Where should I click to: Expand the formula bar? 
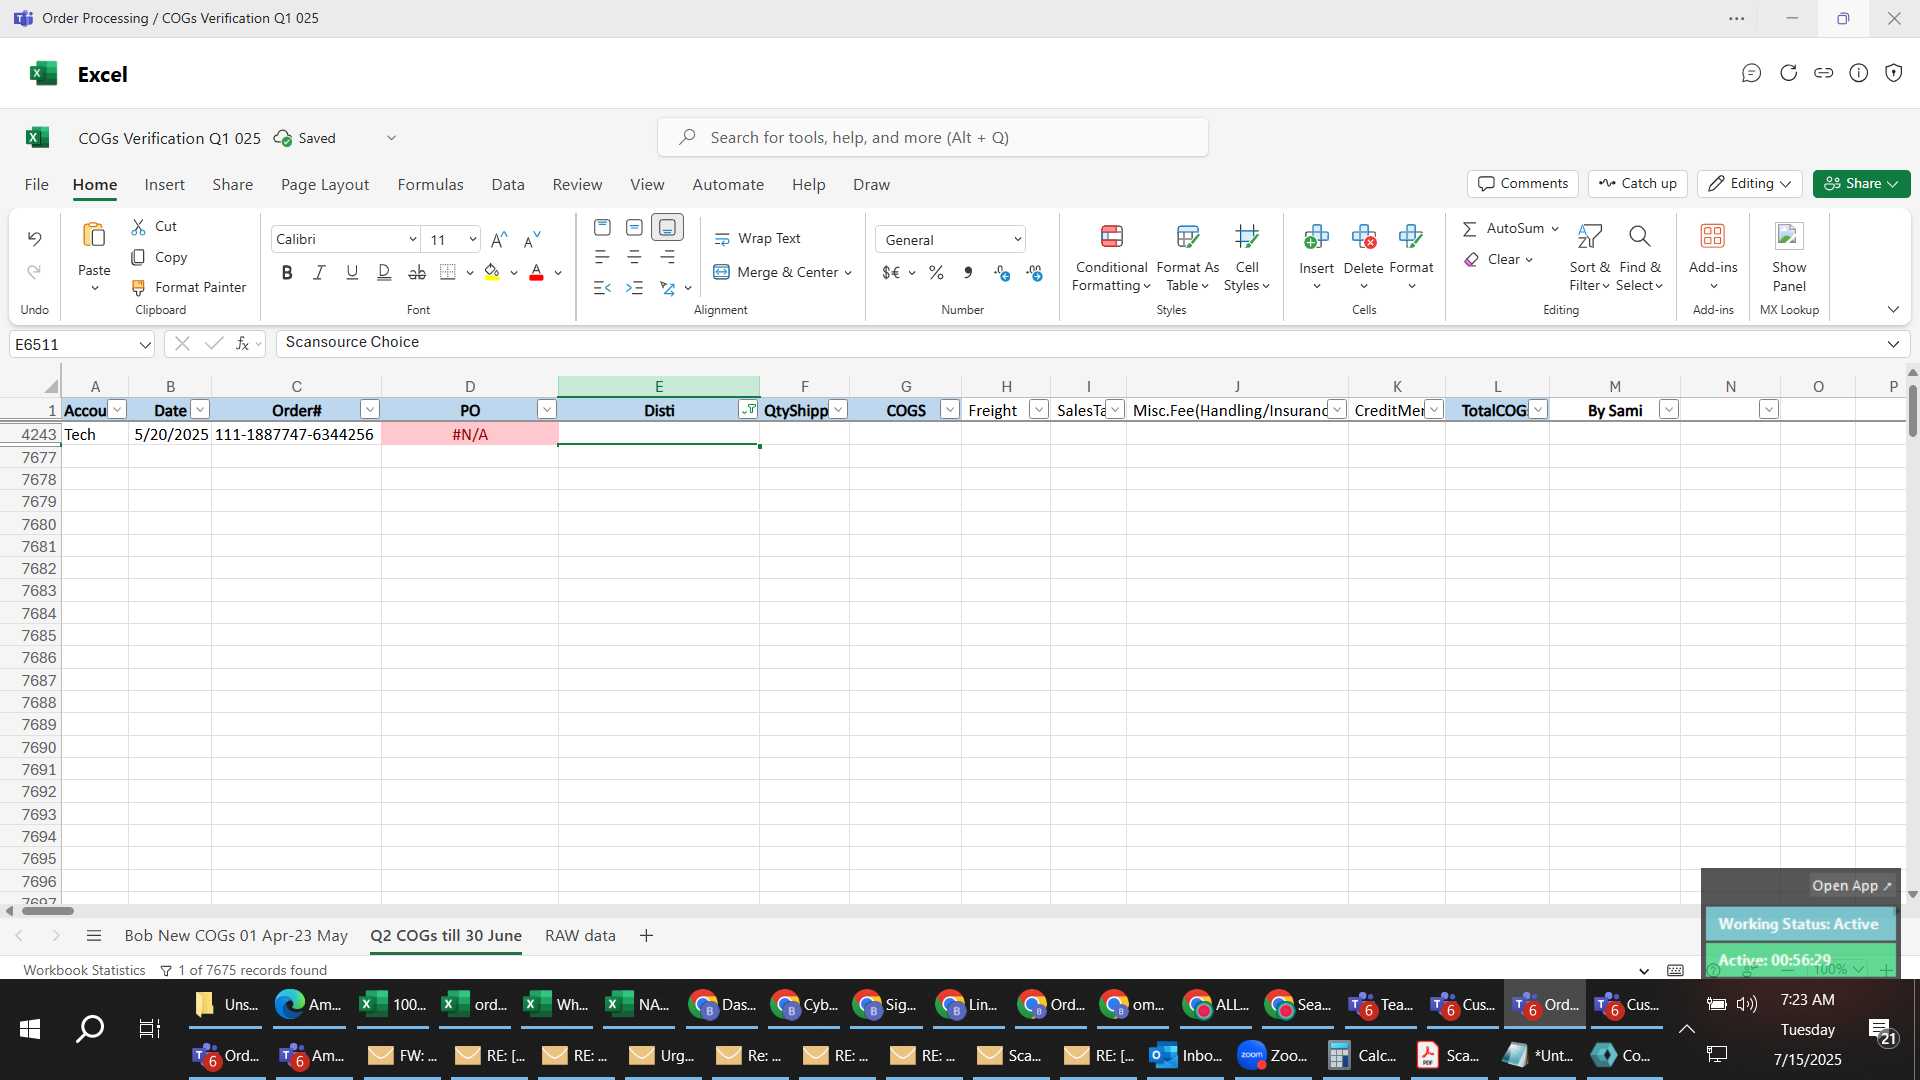tap(1893, 344)
